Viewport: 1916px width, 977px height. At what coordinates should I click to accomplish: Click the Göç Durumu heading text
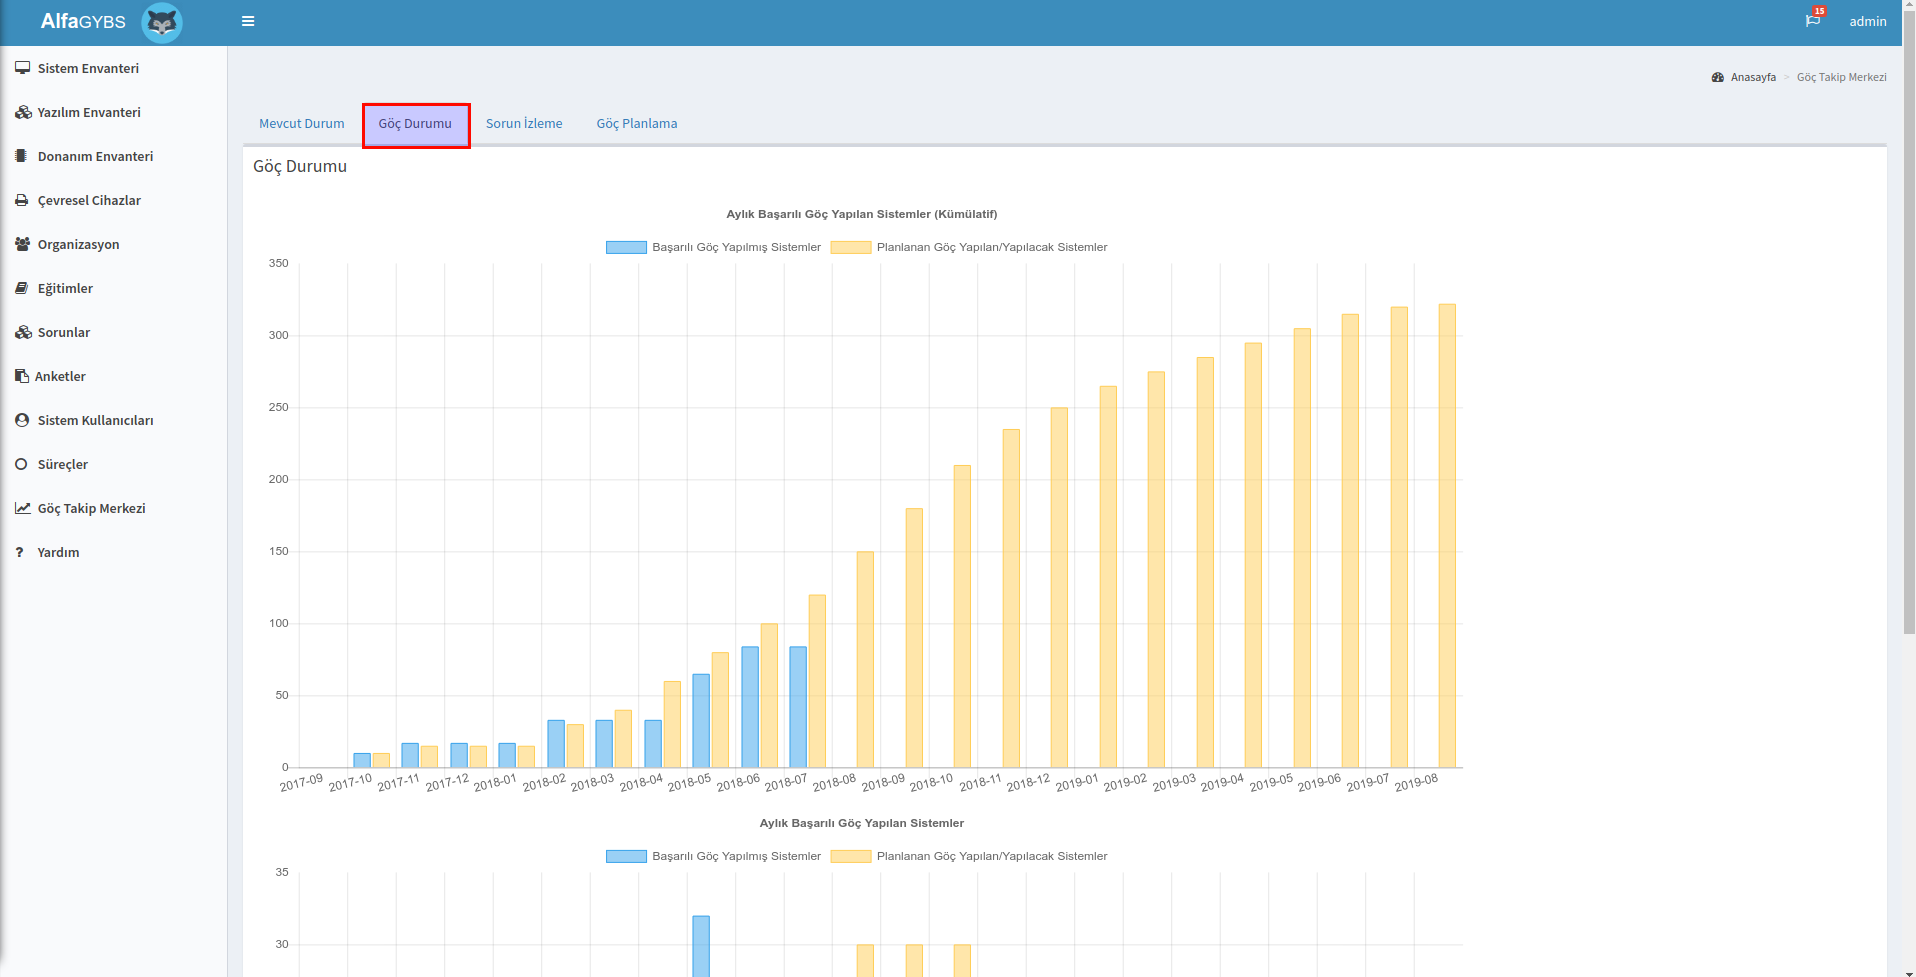click(x=300, y=166)
